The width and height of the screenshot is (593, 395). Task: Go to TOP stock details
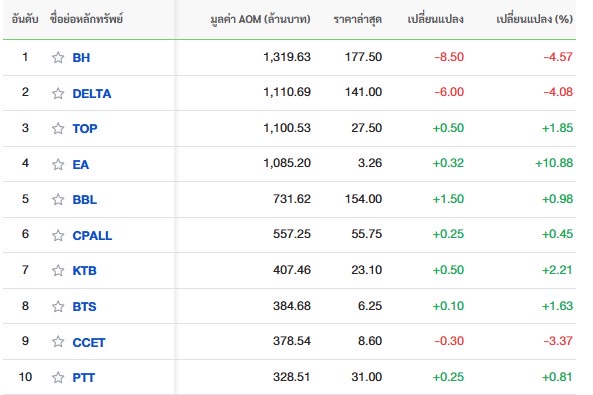coord(85,128)
